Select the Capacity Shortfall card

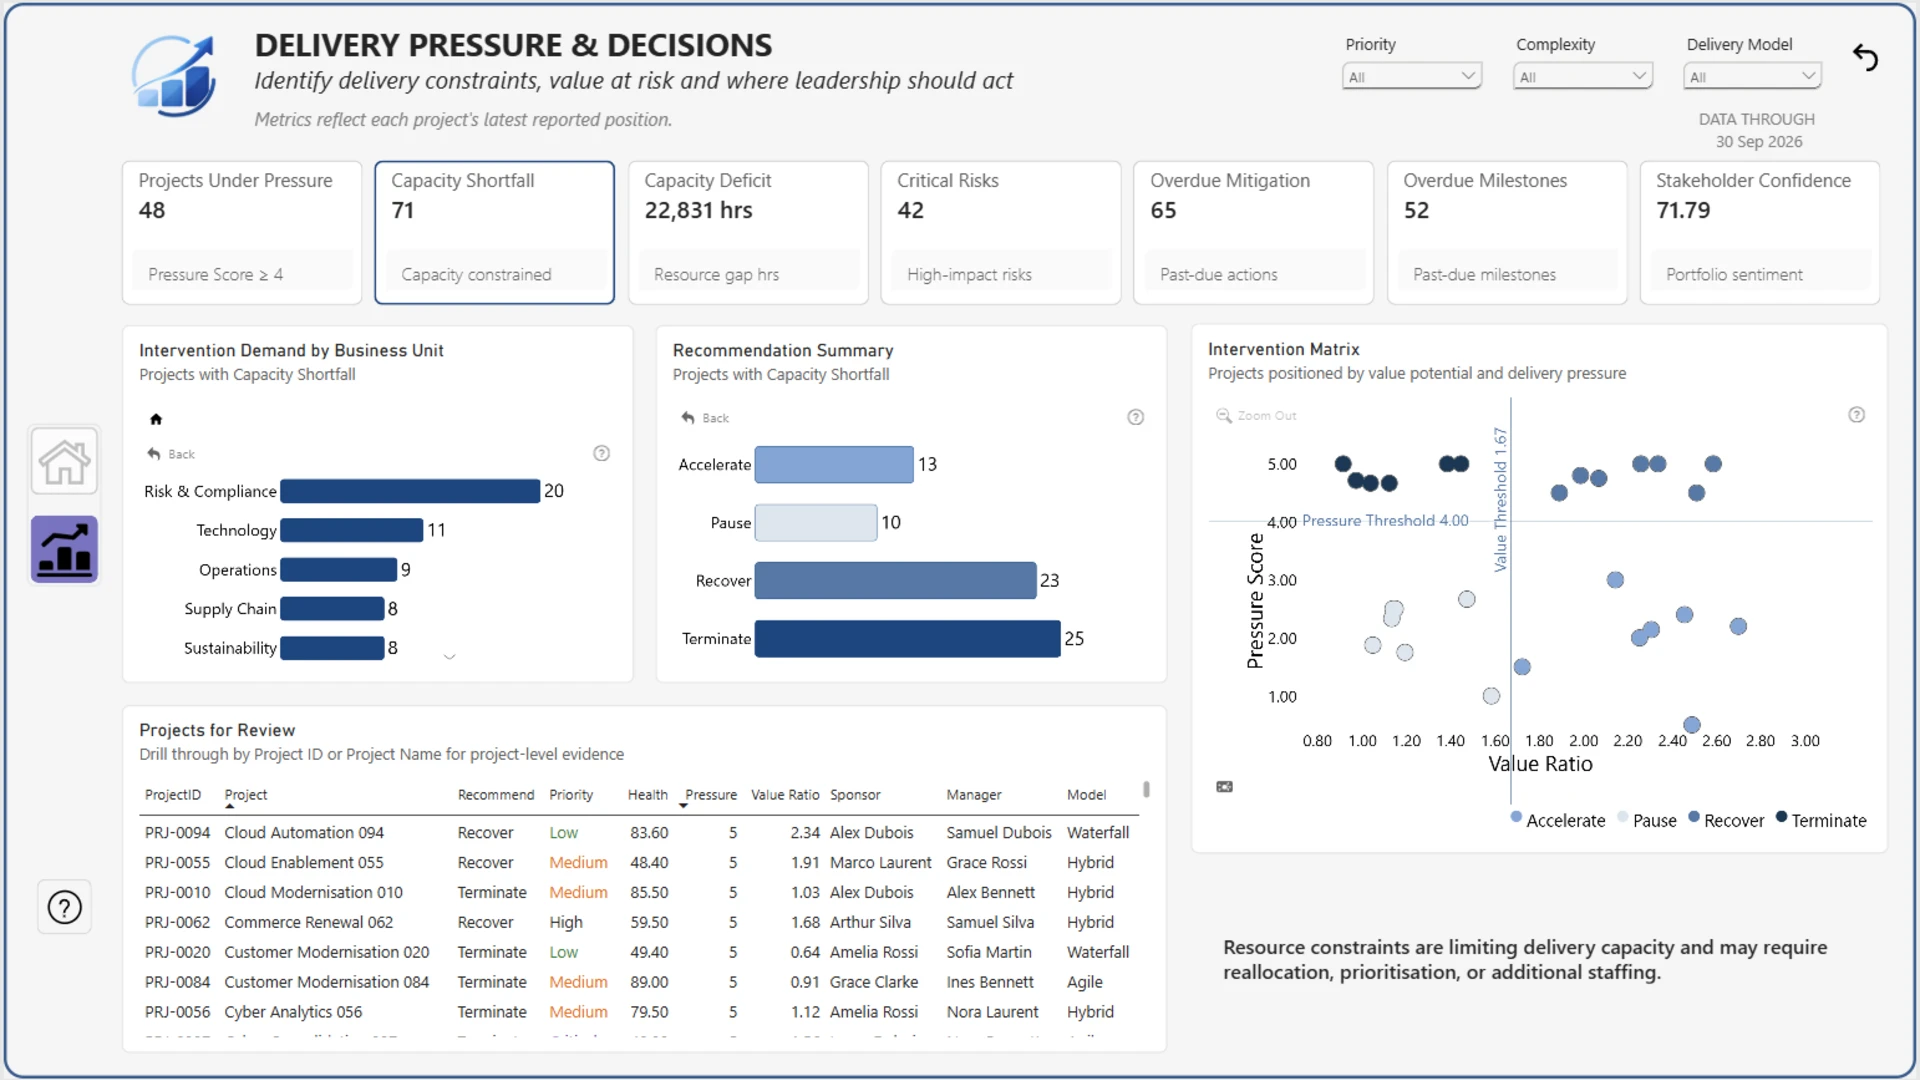pos(494,232)
